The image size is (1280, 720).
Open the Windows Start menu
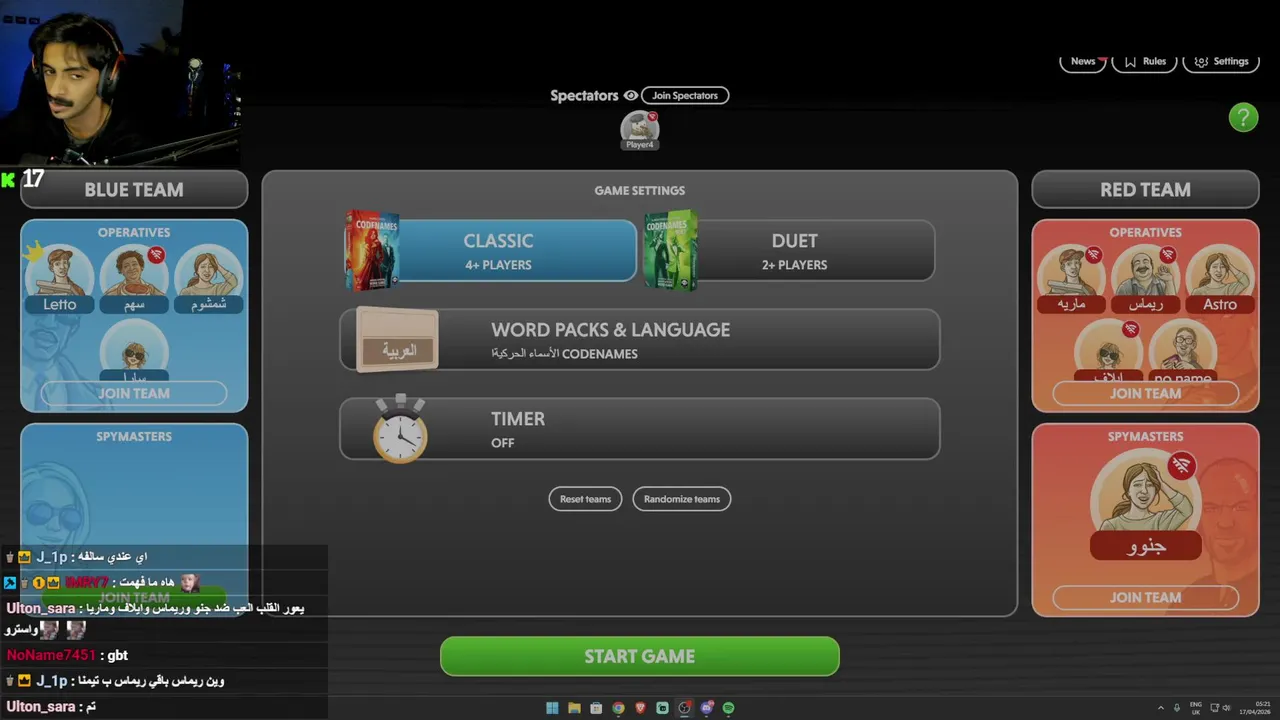(x=552, y=708)
